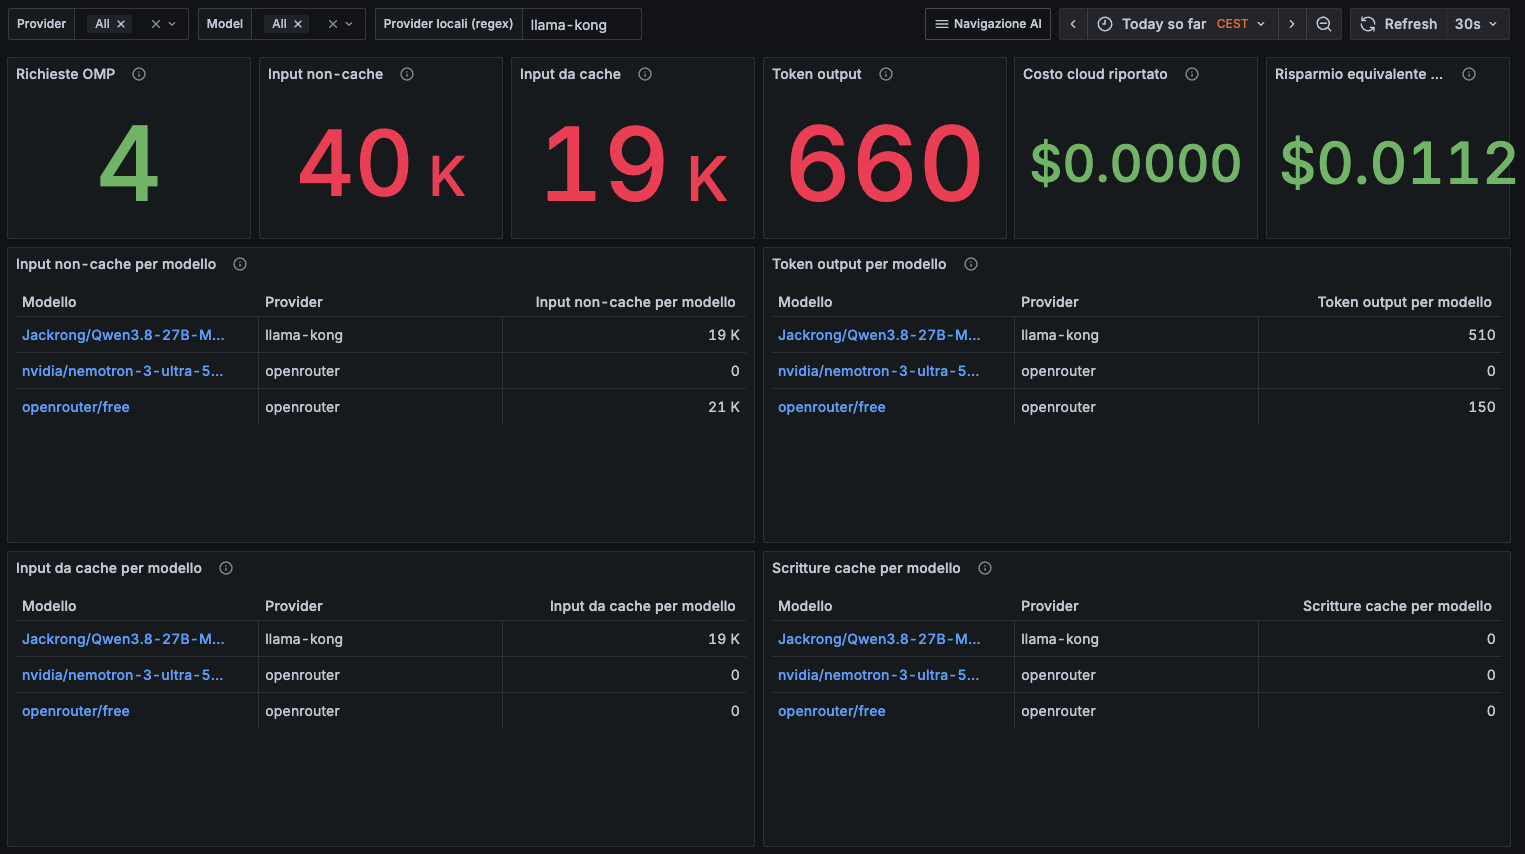Open the 30s refresh interval dropdown
This screenshot has width=1525, height=854.
1476,24
